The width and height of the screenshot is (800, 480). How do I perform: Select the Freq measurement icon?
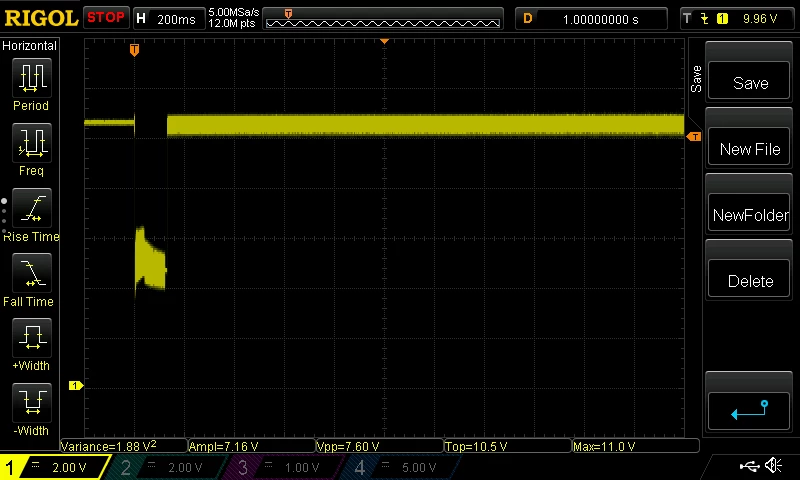tap(32, 143)
